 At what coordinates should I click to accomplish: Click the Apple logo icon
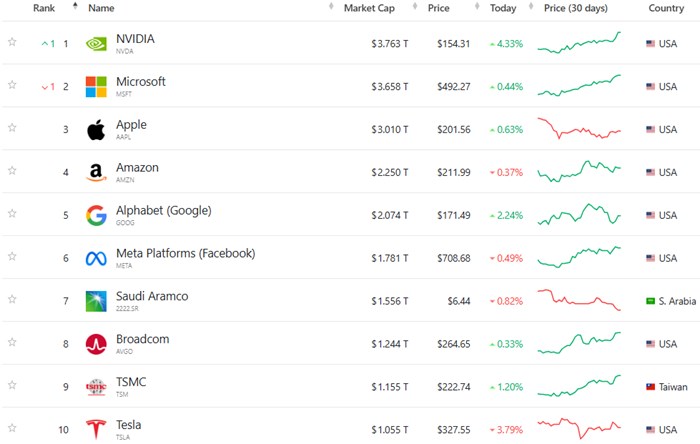point(96,130)
